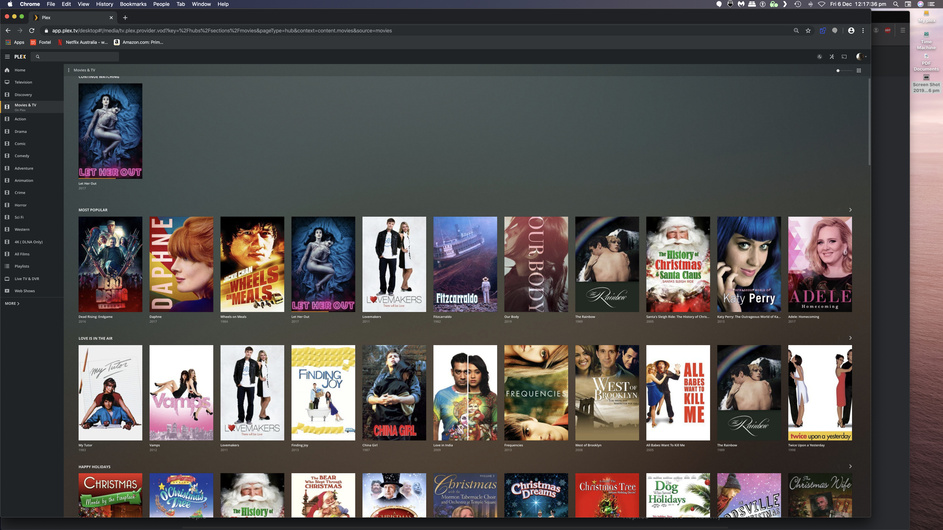Open Chrome three-dot menu
Screen dimensions: 943x530
(863, 30)
